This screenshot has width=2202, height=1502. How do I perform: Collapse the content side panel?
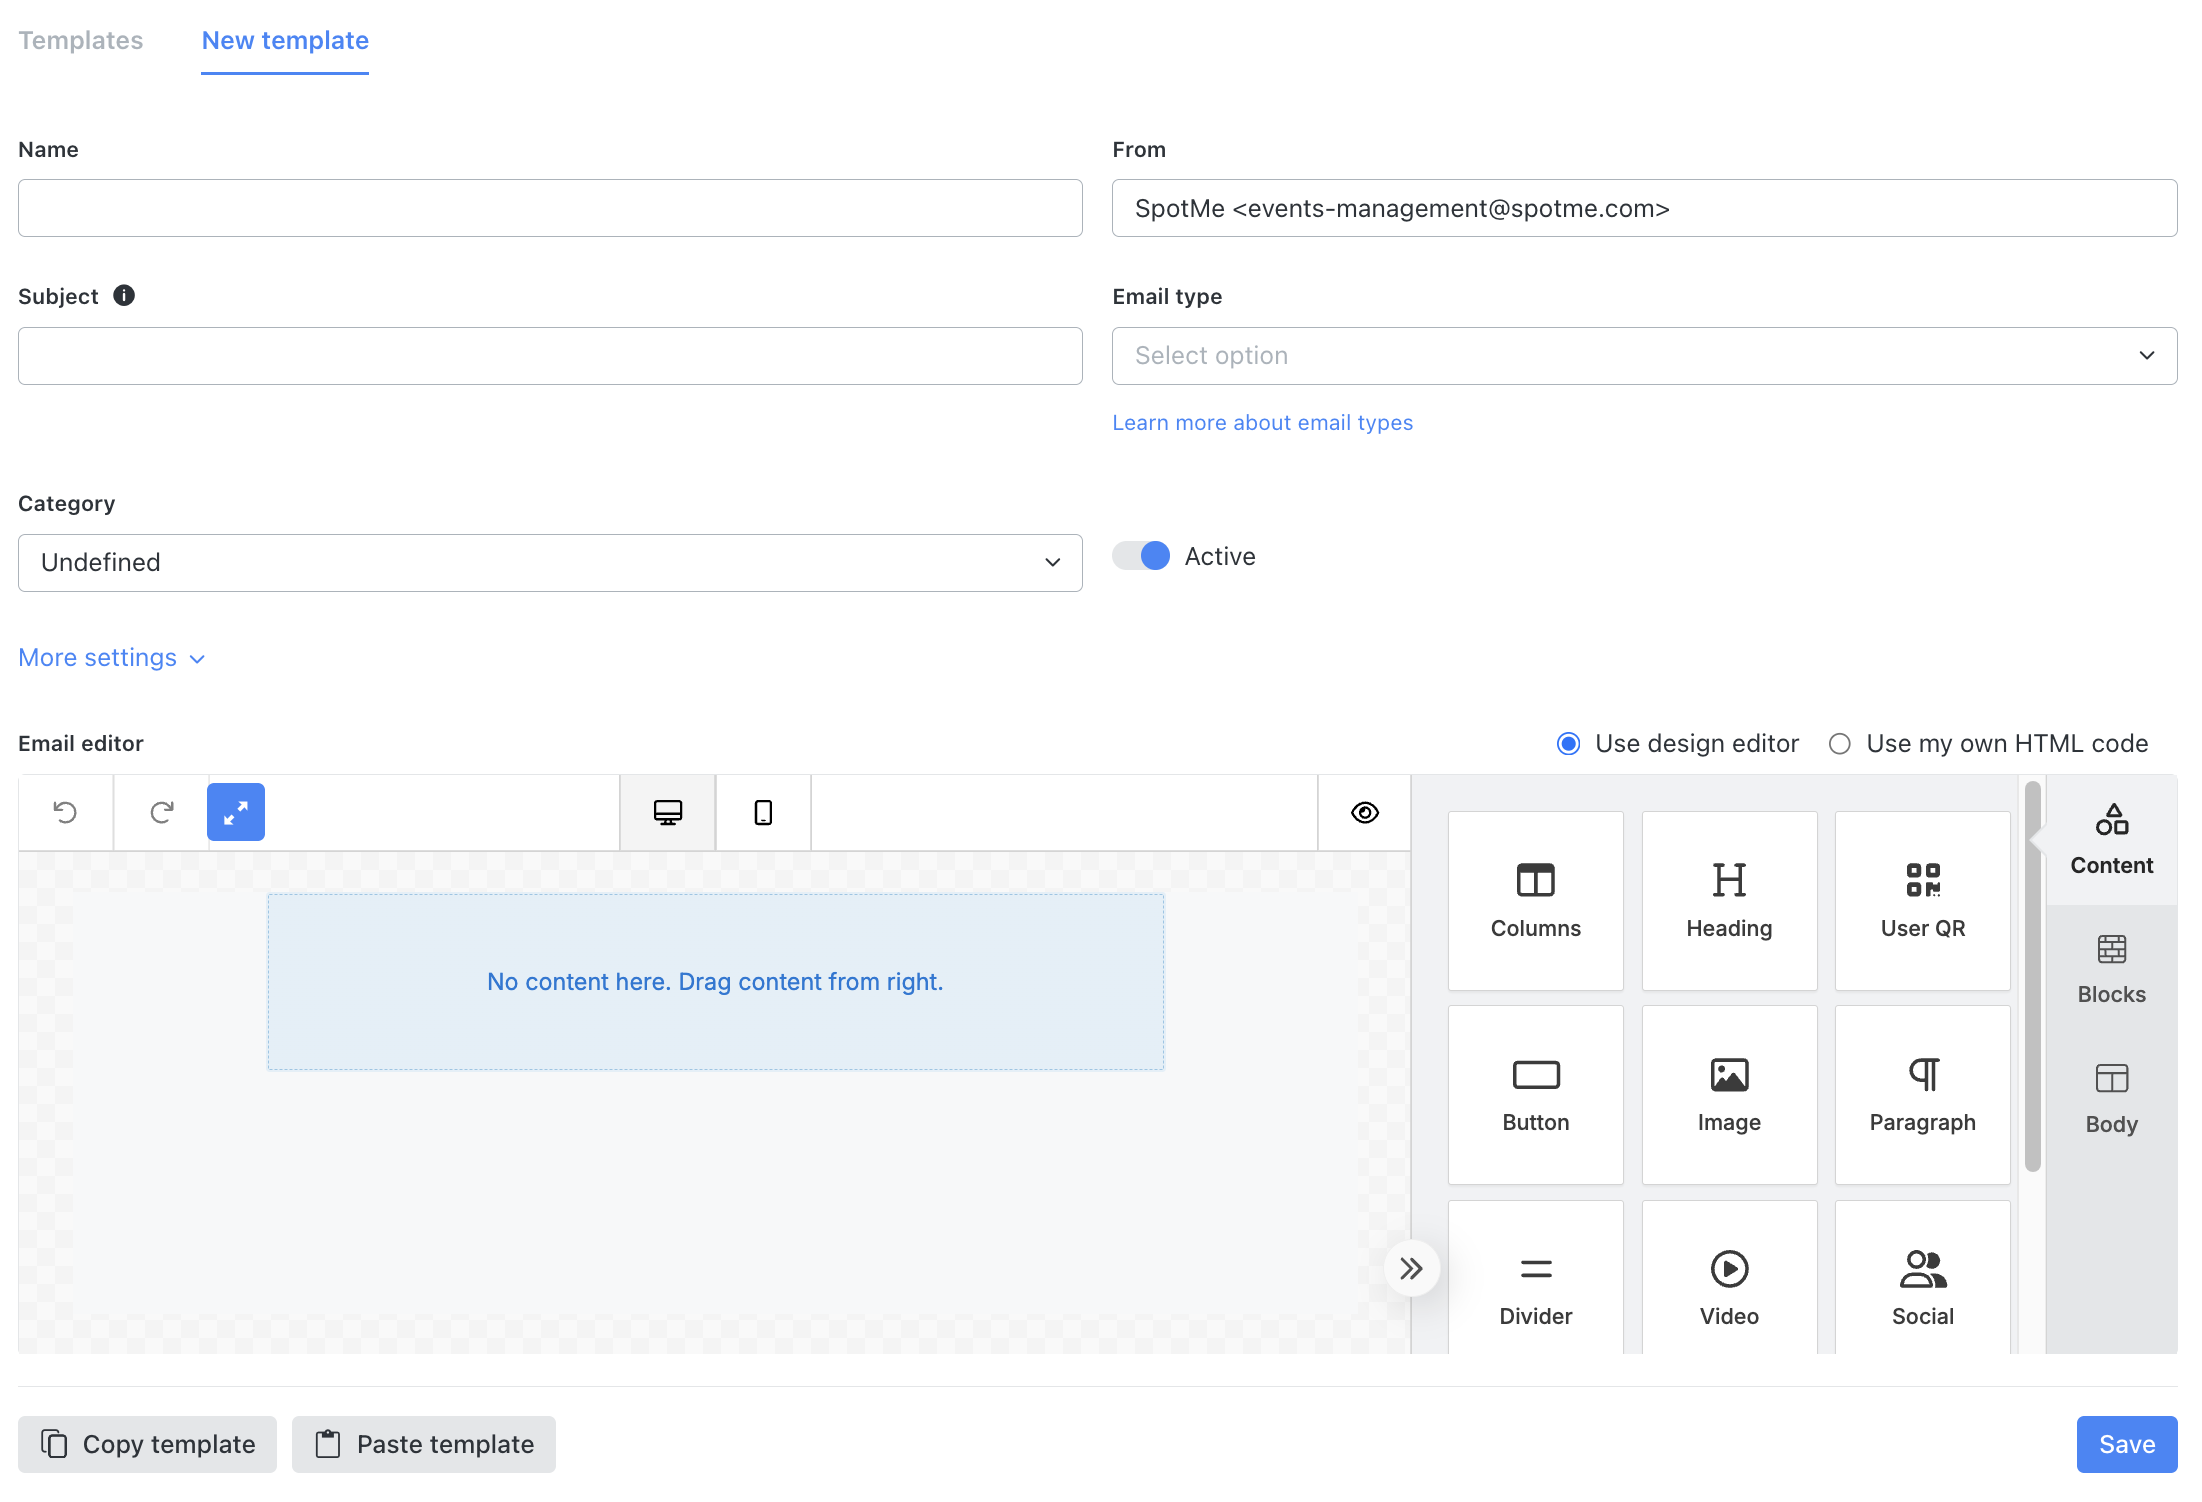pyautogui.click(x=1411, y=1269)
